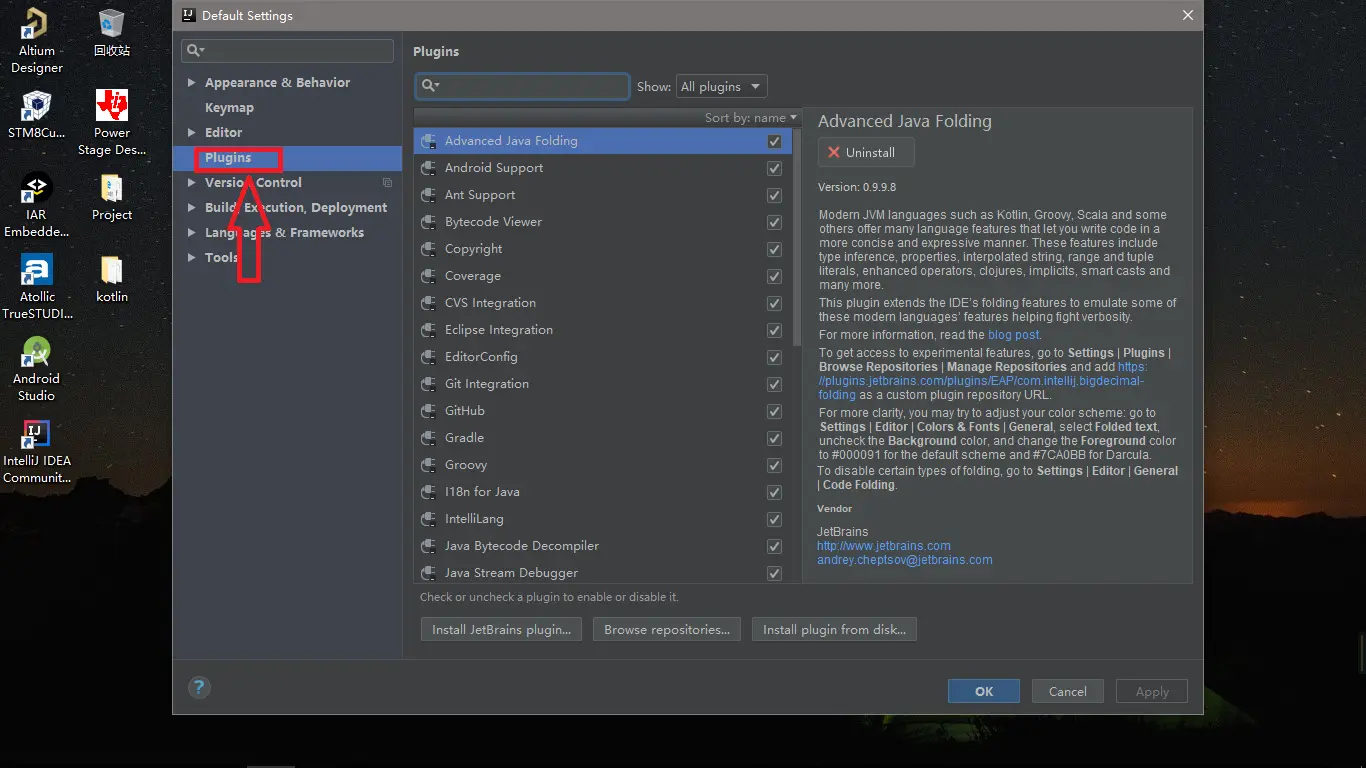Focus the settings tree search field
Image resolution: width=1366 pixels, height=768 pixels.
tap(287, 51)
